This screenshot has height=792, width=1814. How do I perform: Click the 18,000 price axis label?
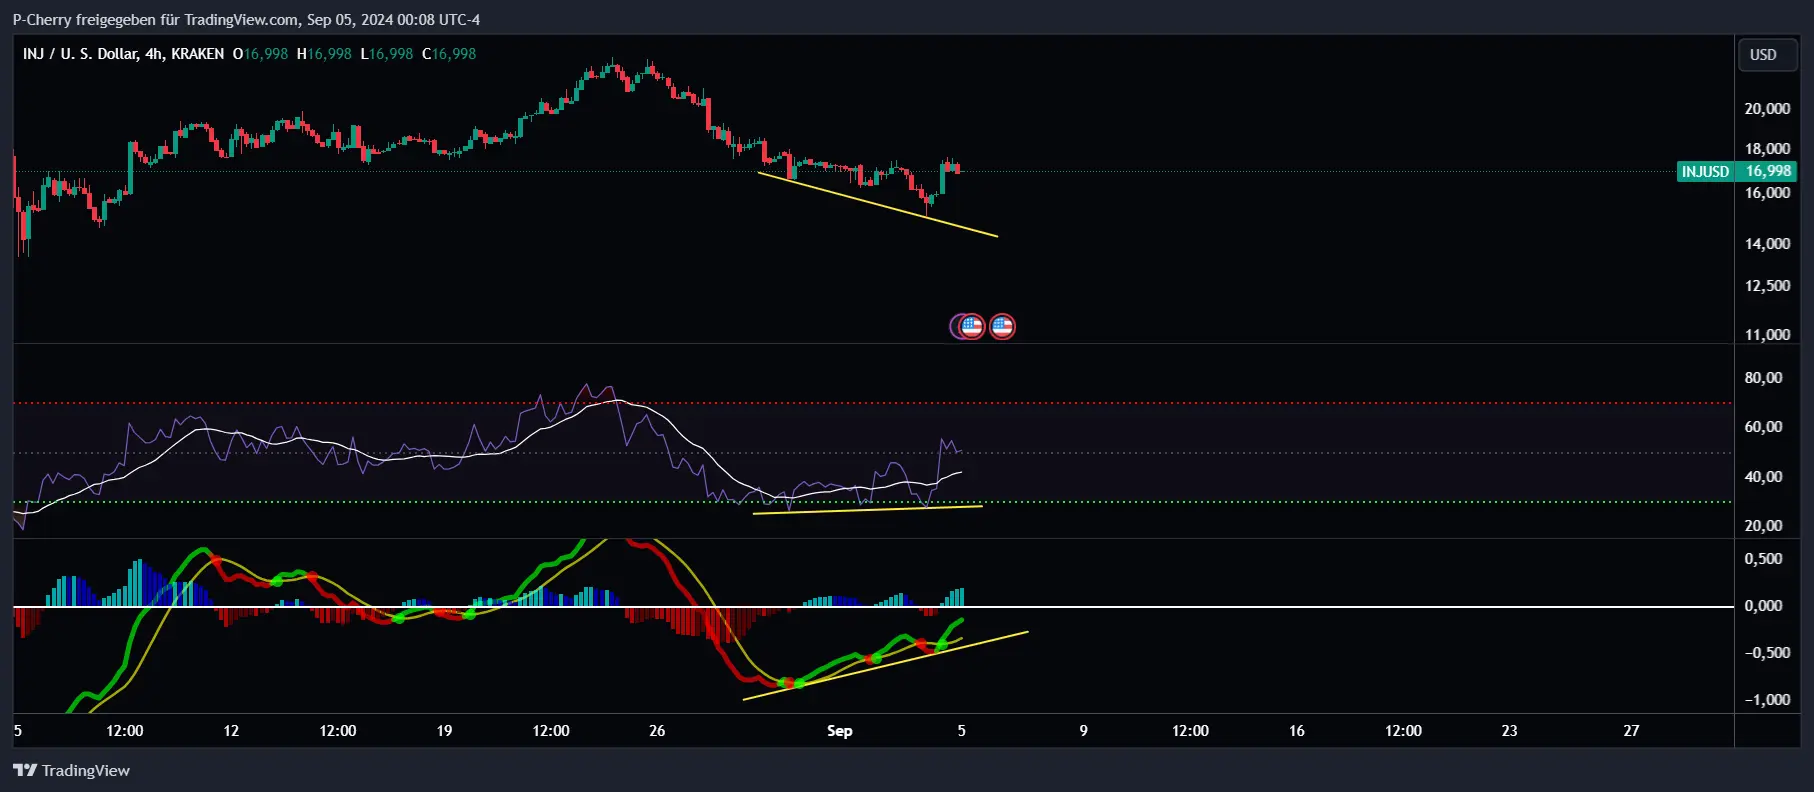point(1767,149)
